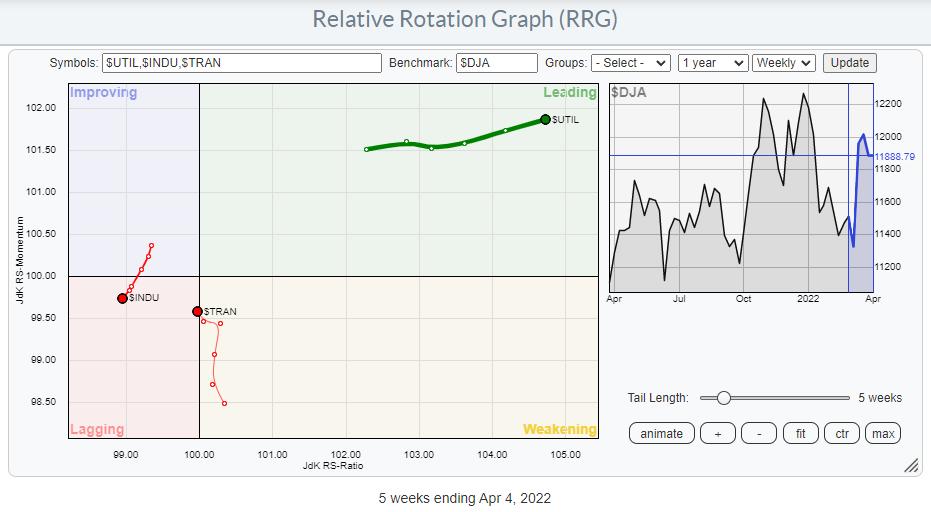The image size is (931, 512).
Task: Open the Groups select dropdown
Action: (x=630, y=63)
